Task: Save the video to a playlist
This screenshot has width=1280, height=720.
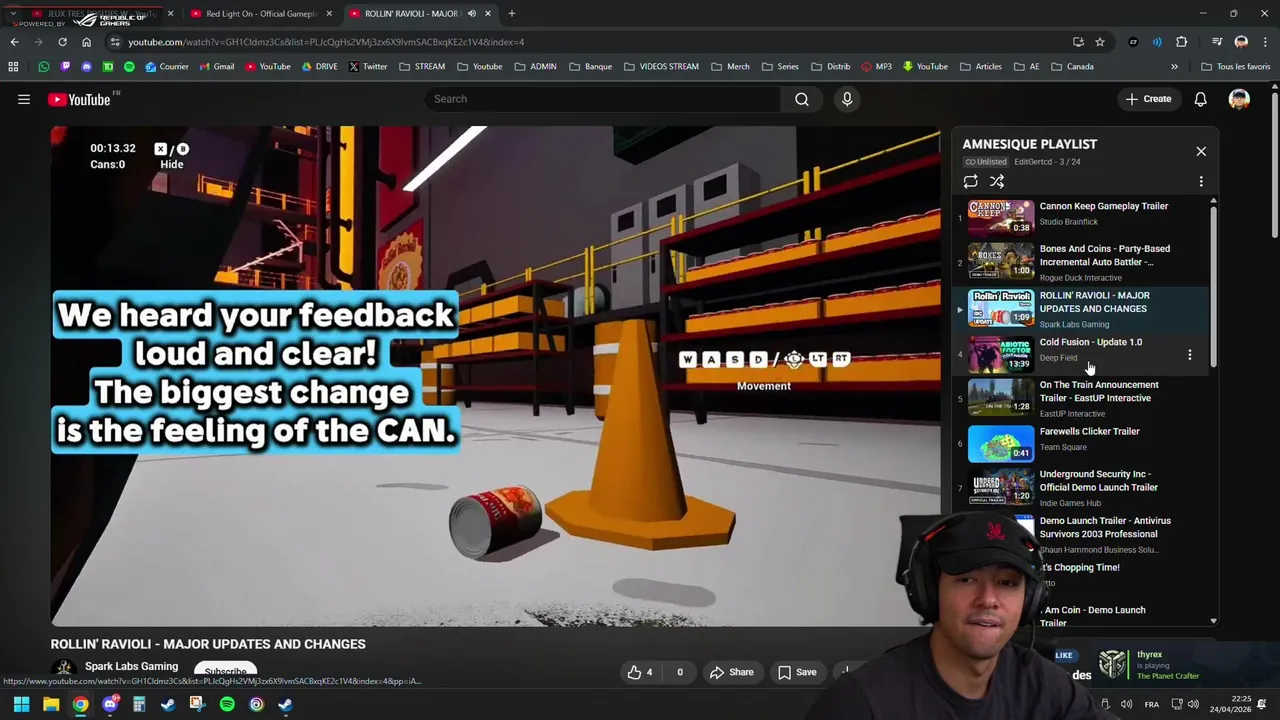Action: click(797, 672)
